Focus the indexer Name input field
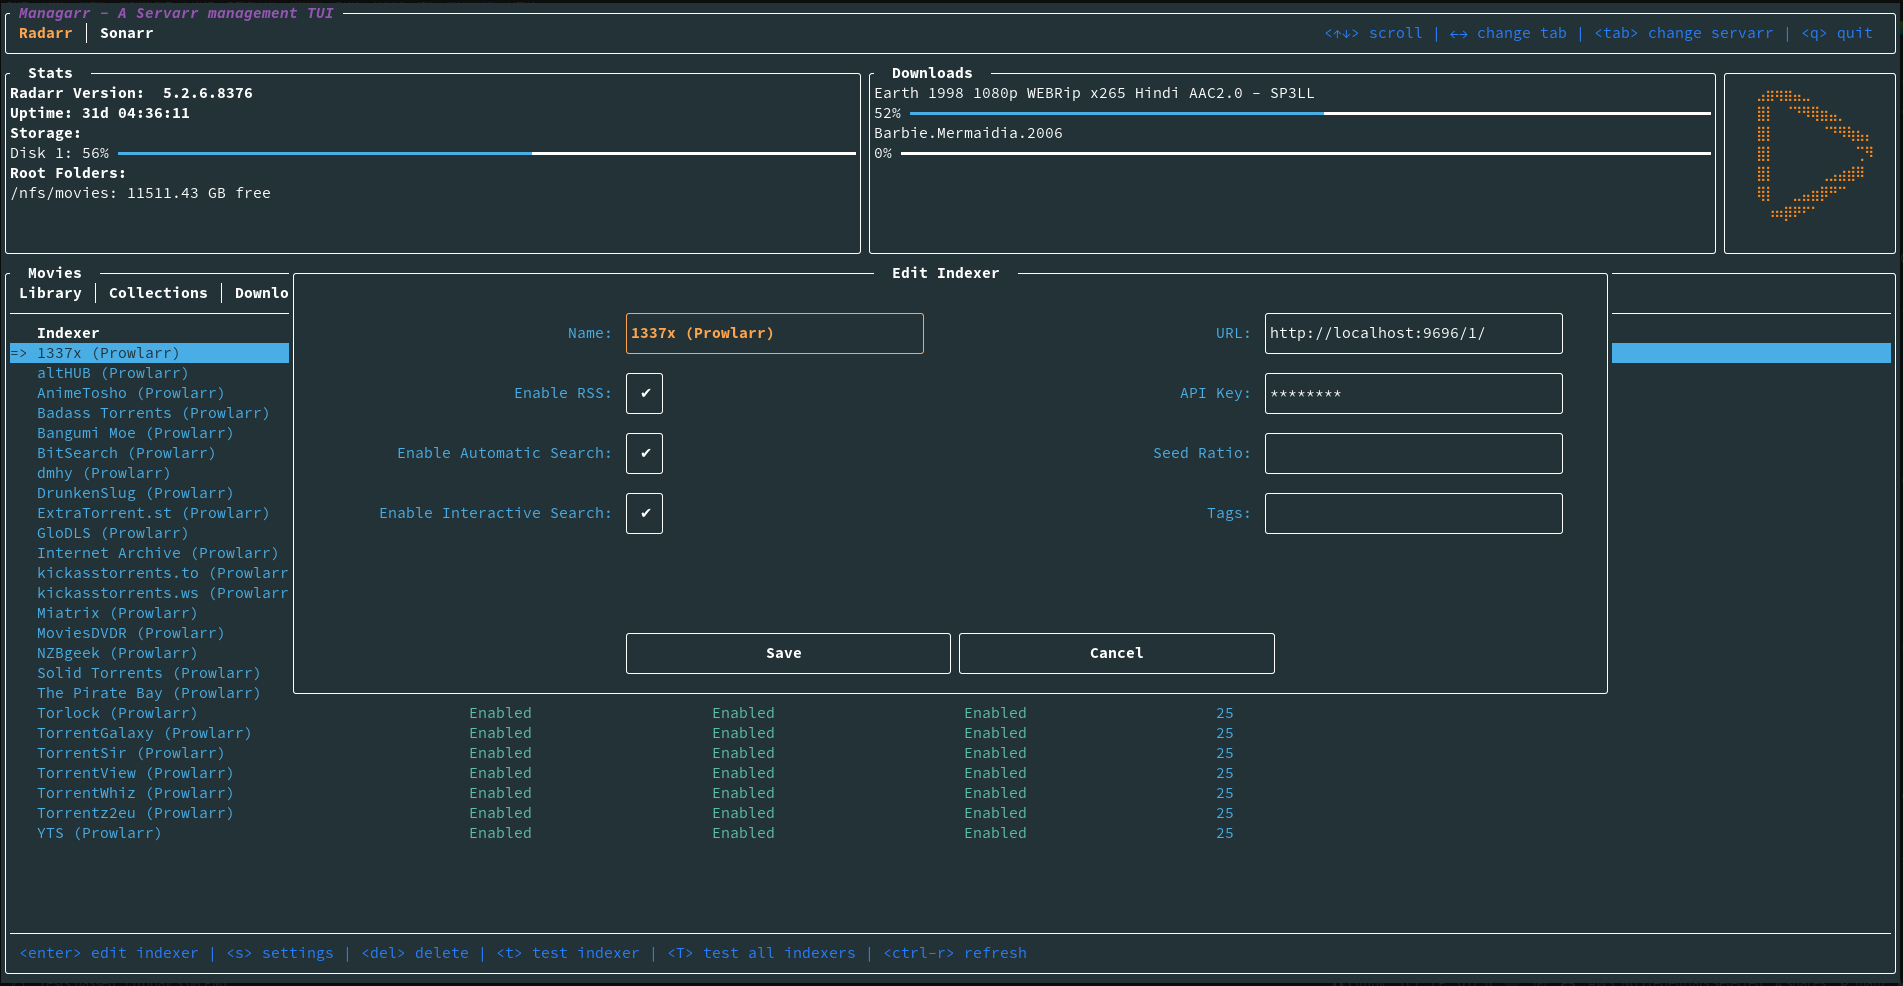1903x986 pixels. (774, 333)
